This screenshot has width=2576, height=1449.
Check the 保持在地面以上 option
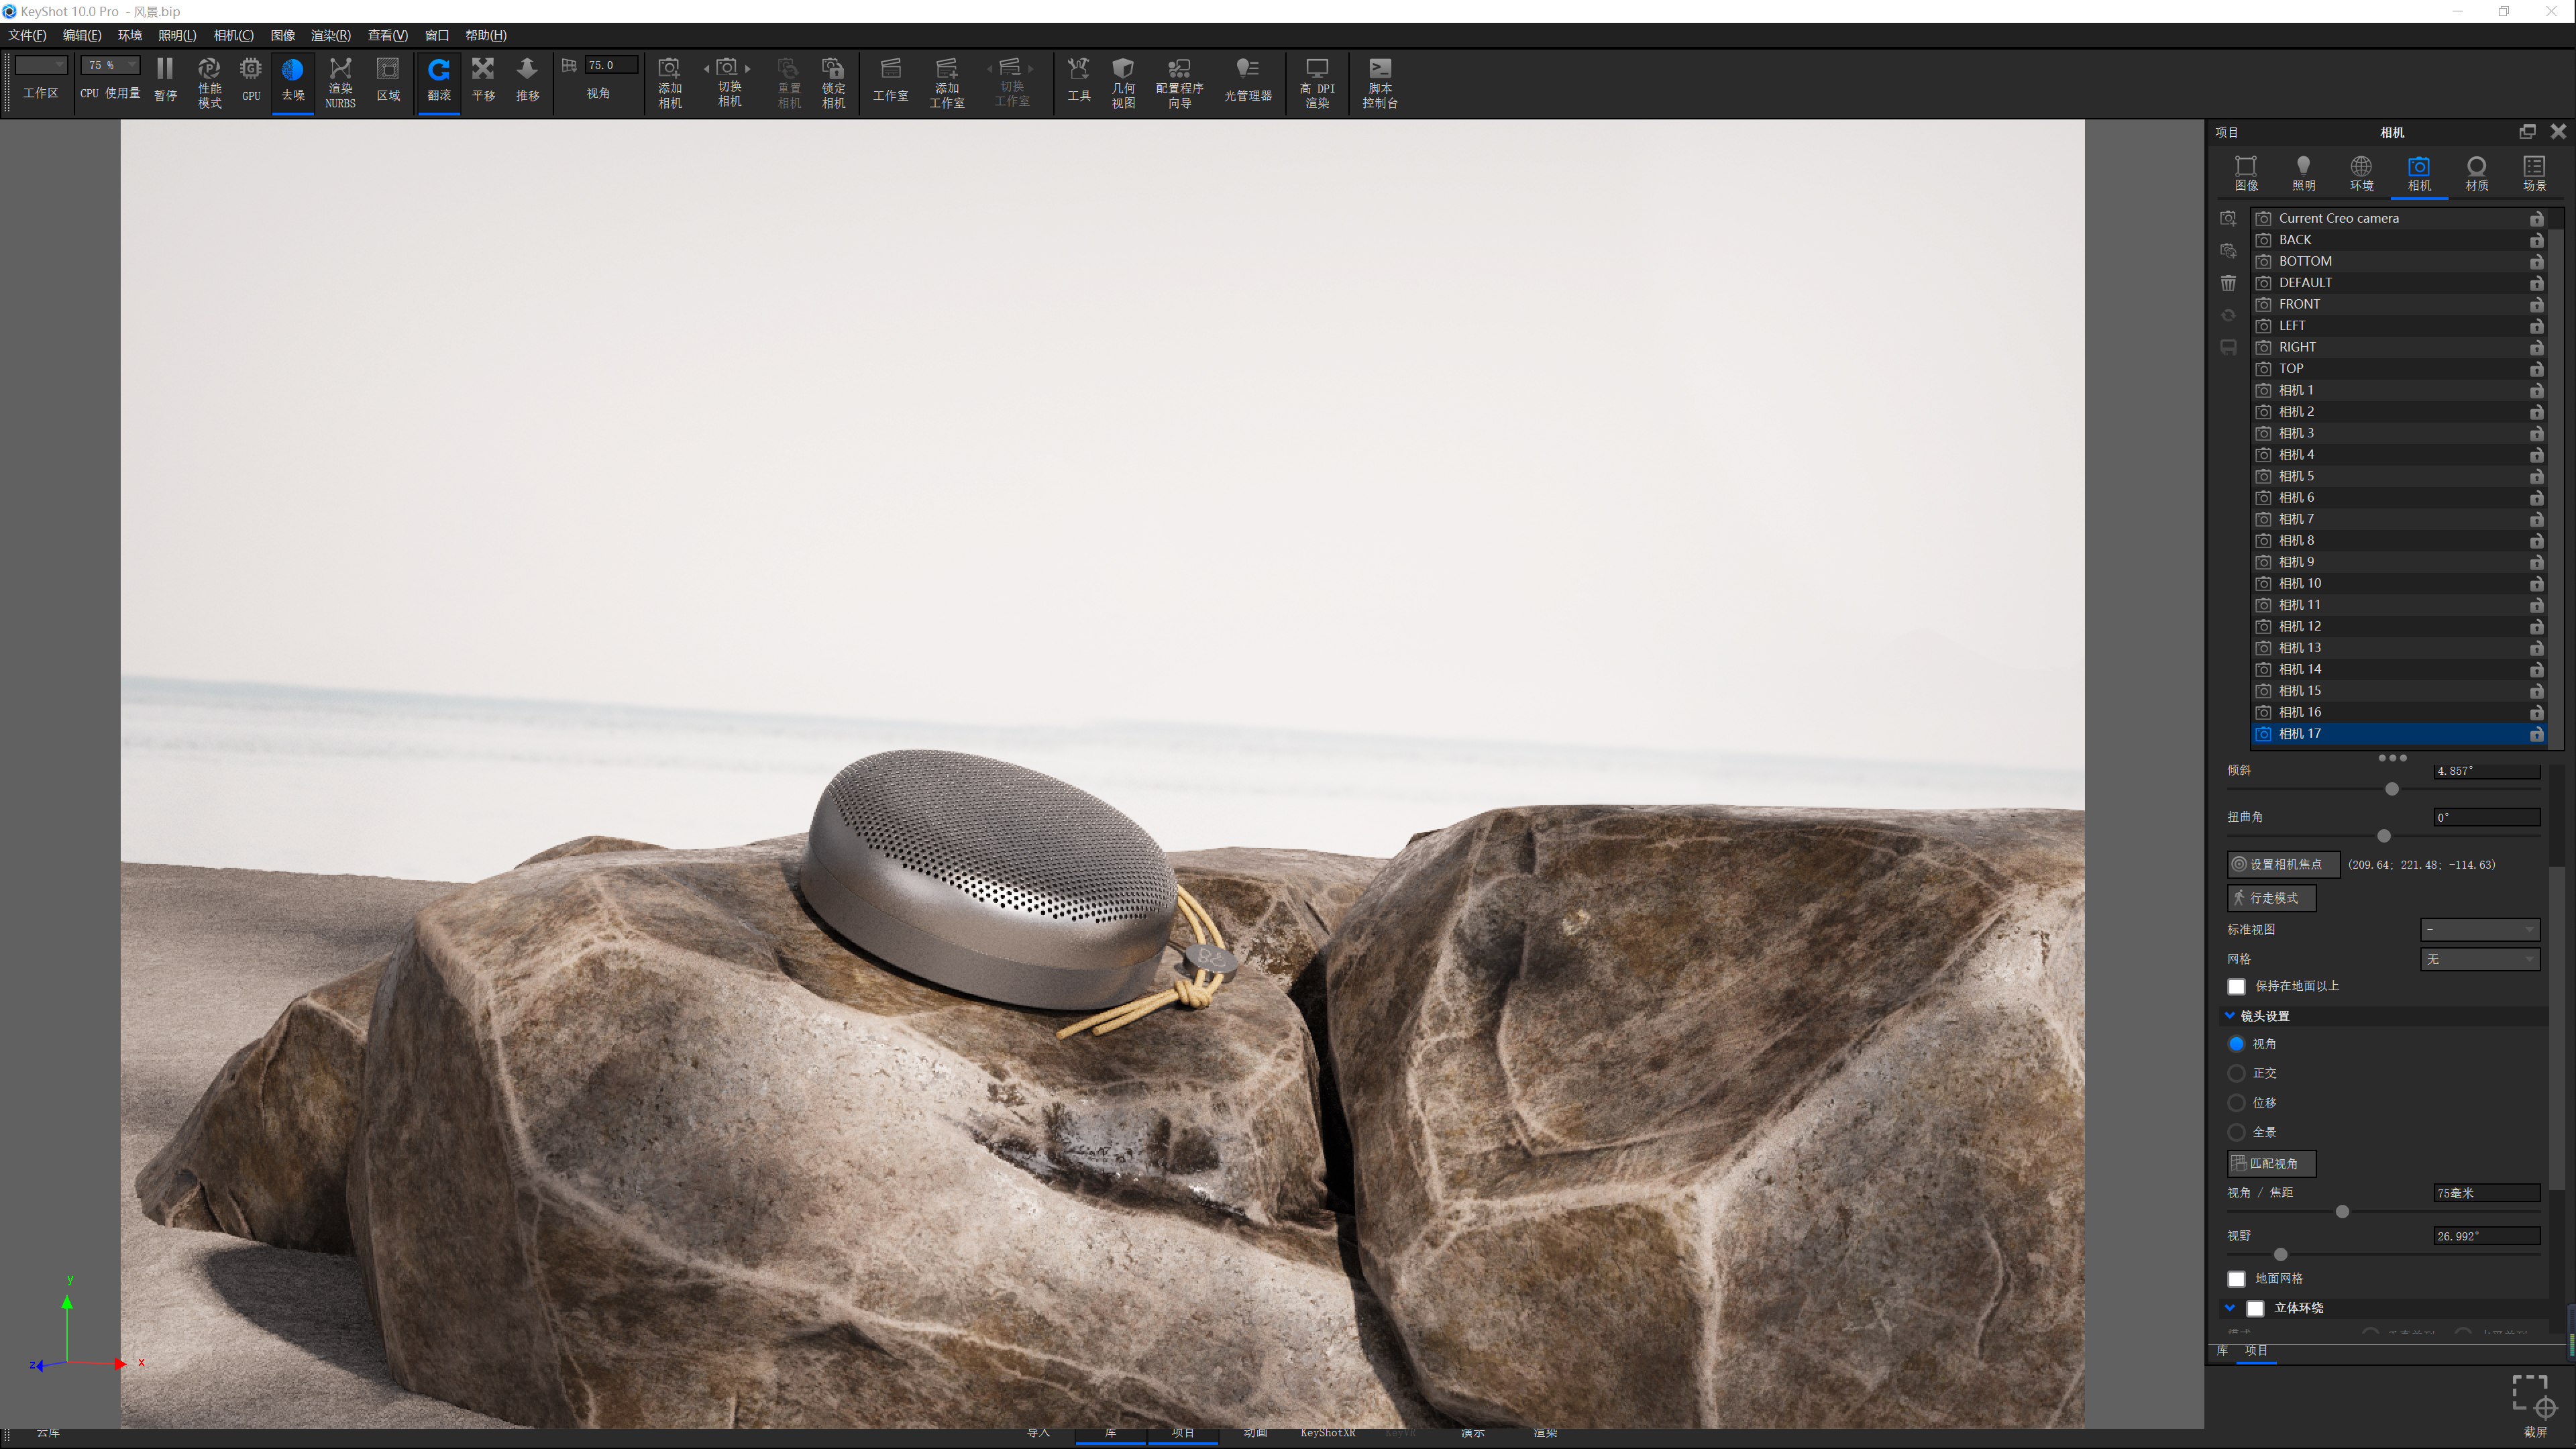(x=2236, y=986)
